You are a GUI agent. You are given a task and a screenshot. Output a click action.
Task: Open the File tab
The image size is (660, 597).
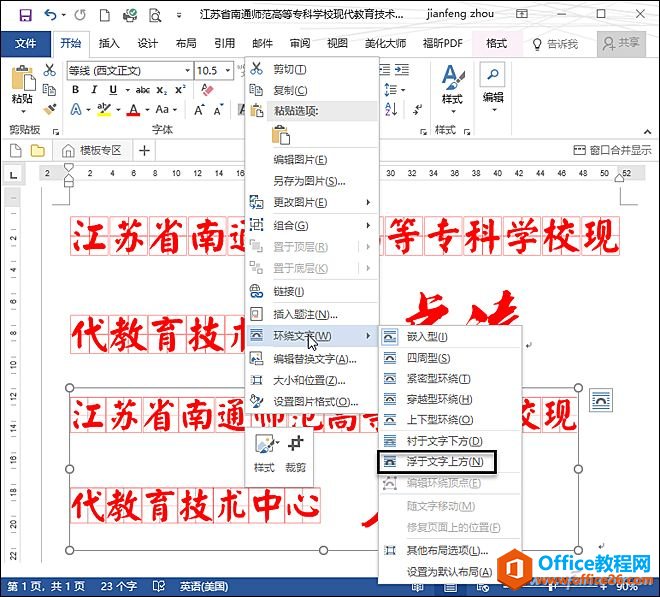[x=26, y=43]
